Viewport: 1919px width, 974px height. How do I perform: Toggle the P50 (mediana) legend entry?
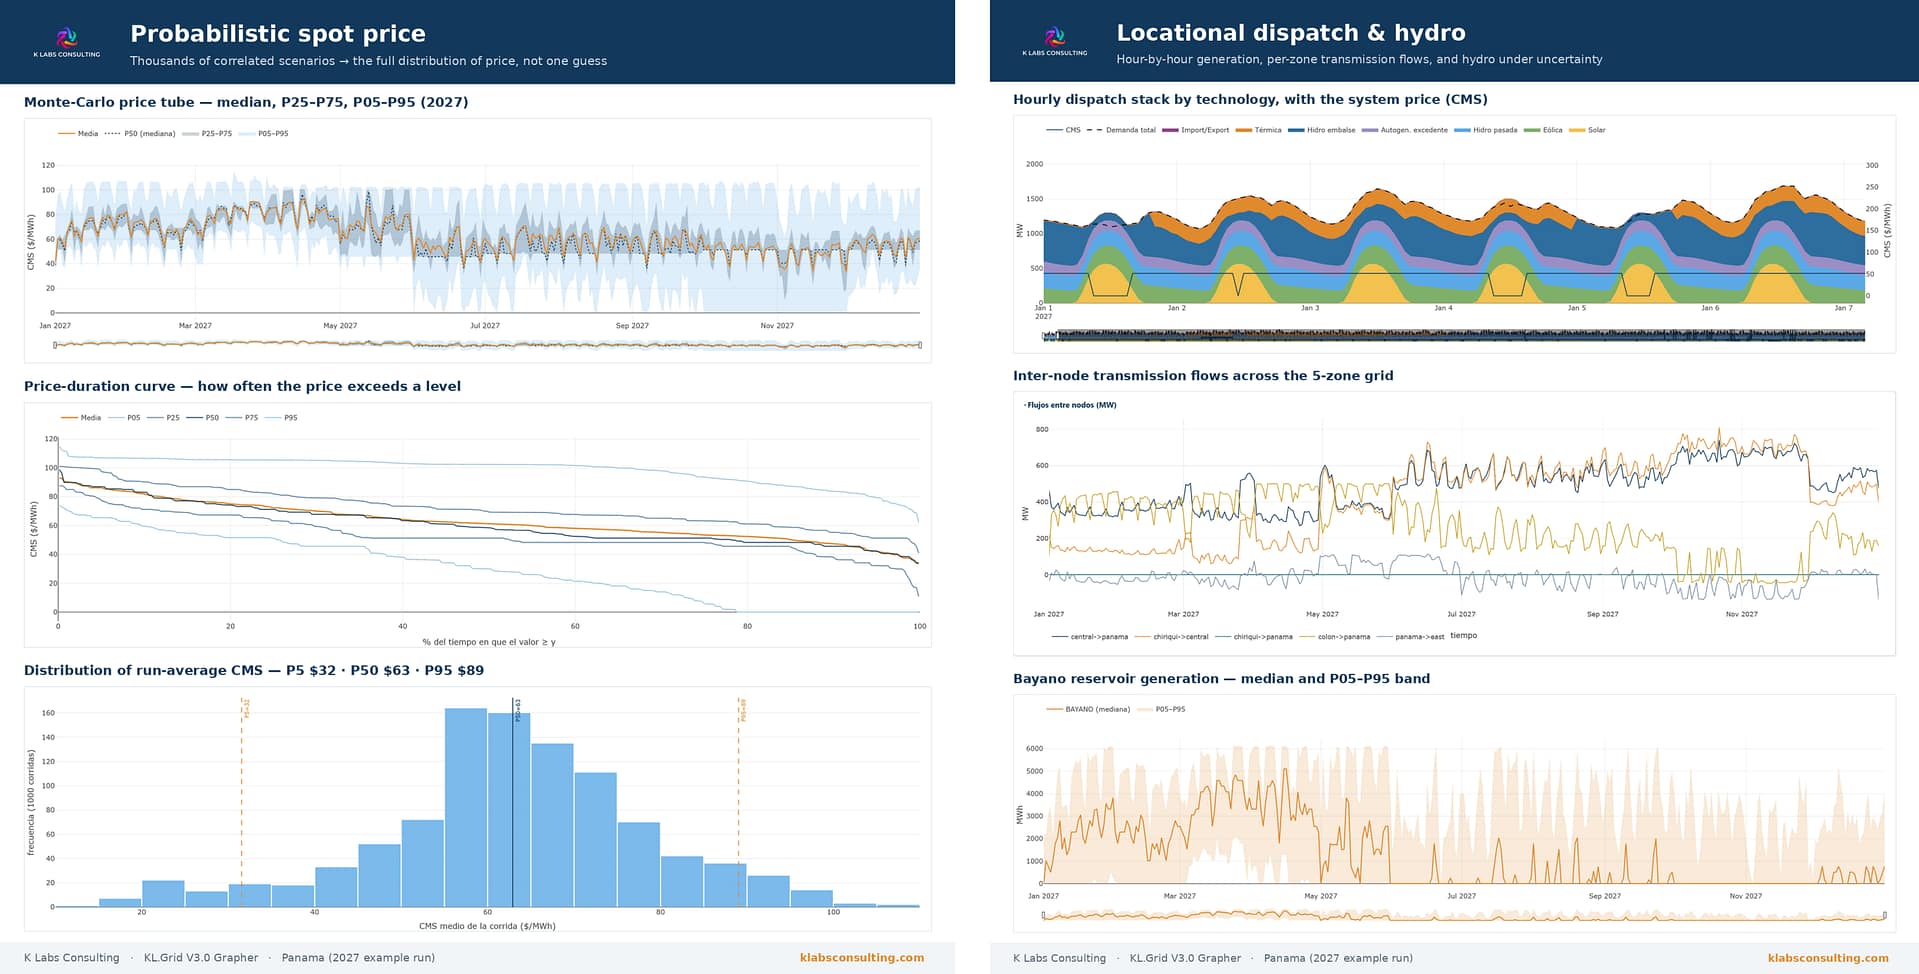(140, 133)
